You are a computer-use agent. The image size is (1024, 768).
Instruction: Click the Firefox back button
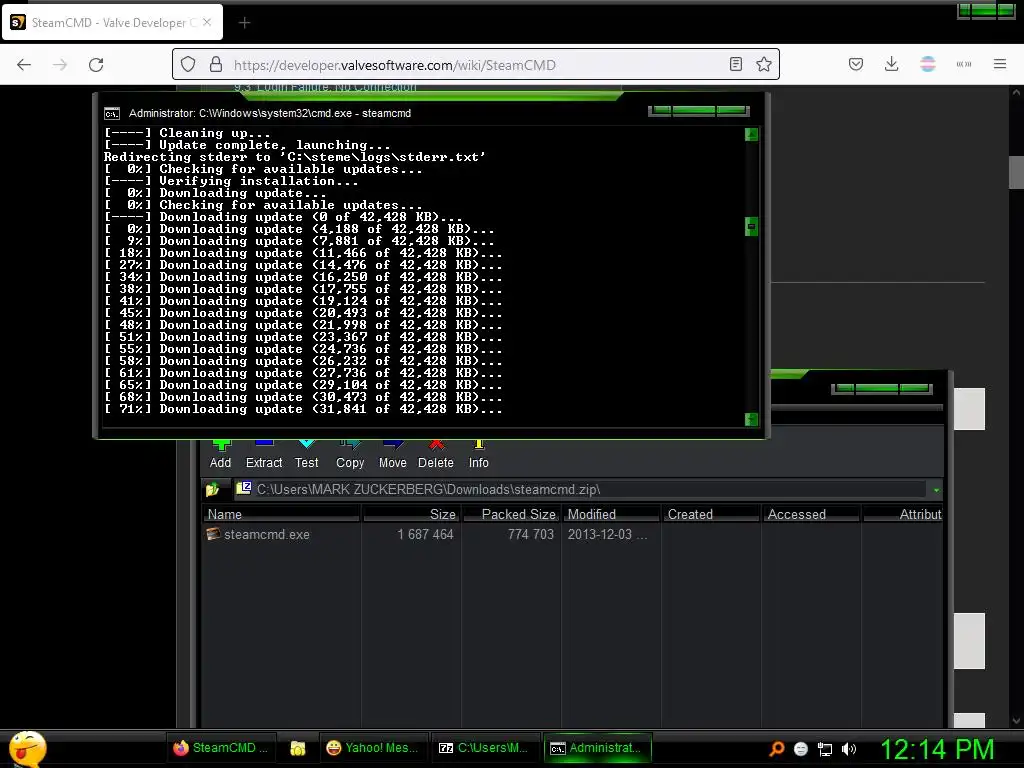(24, 65)
